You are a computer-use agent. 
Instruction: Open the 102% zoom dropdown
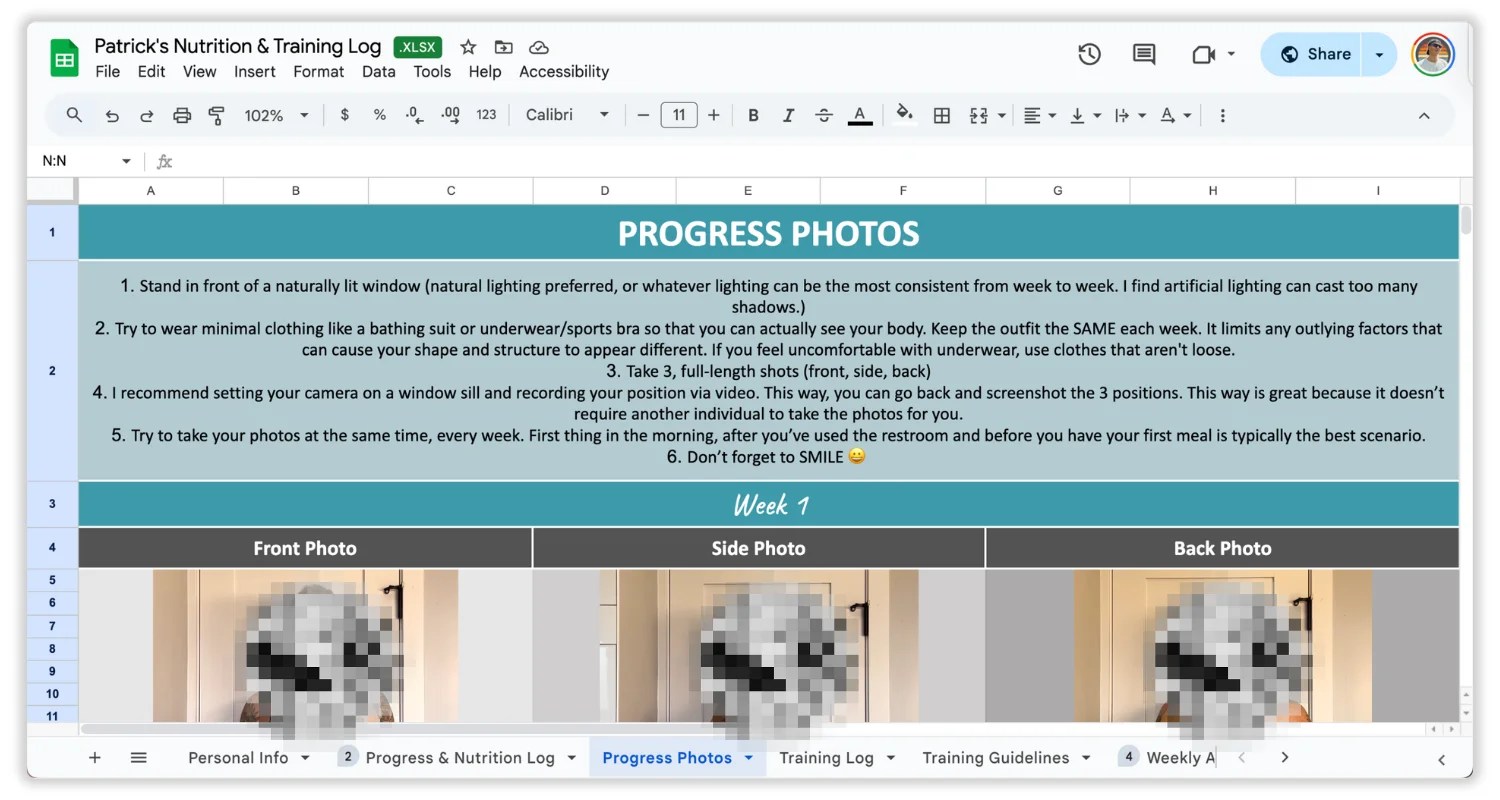[x=276, y=116]
